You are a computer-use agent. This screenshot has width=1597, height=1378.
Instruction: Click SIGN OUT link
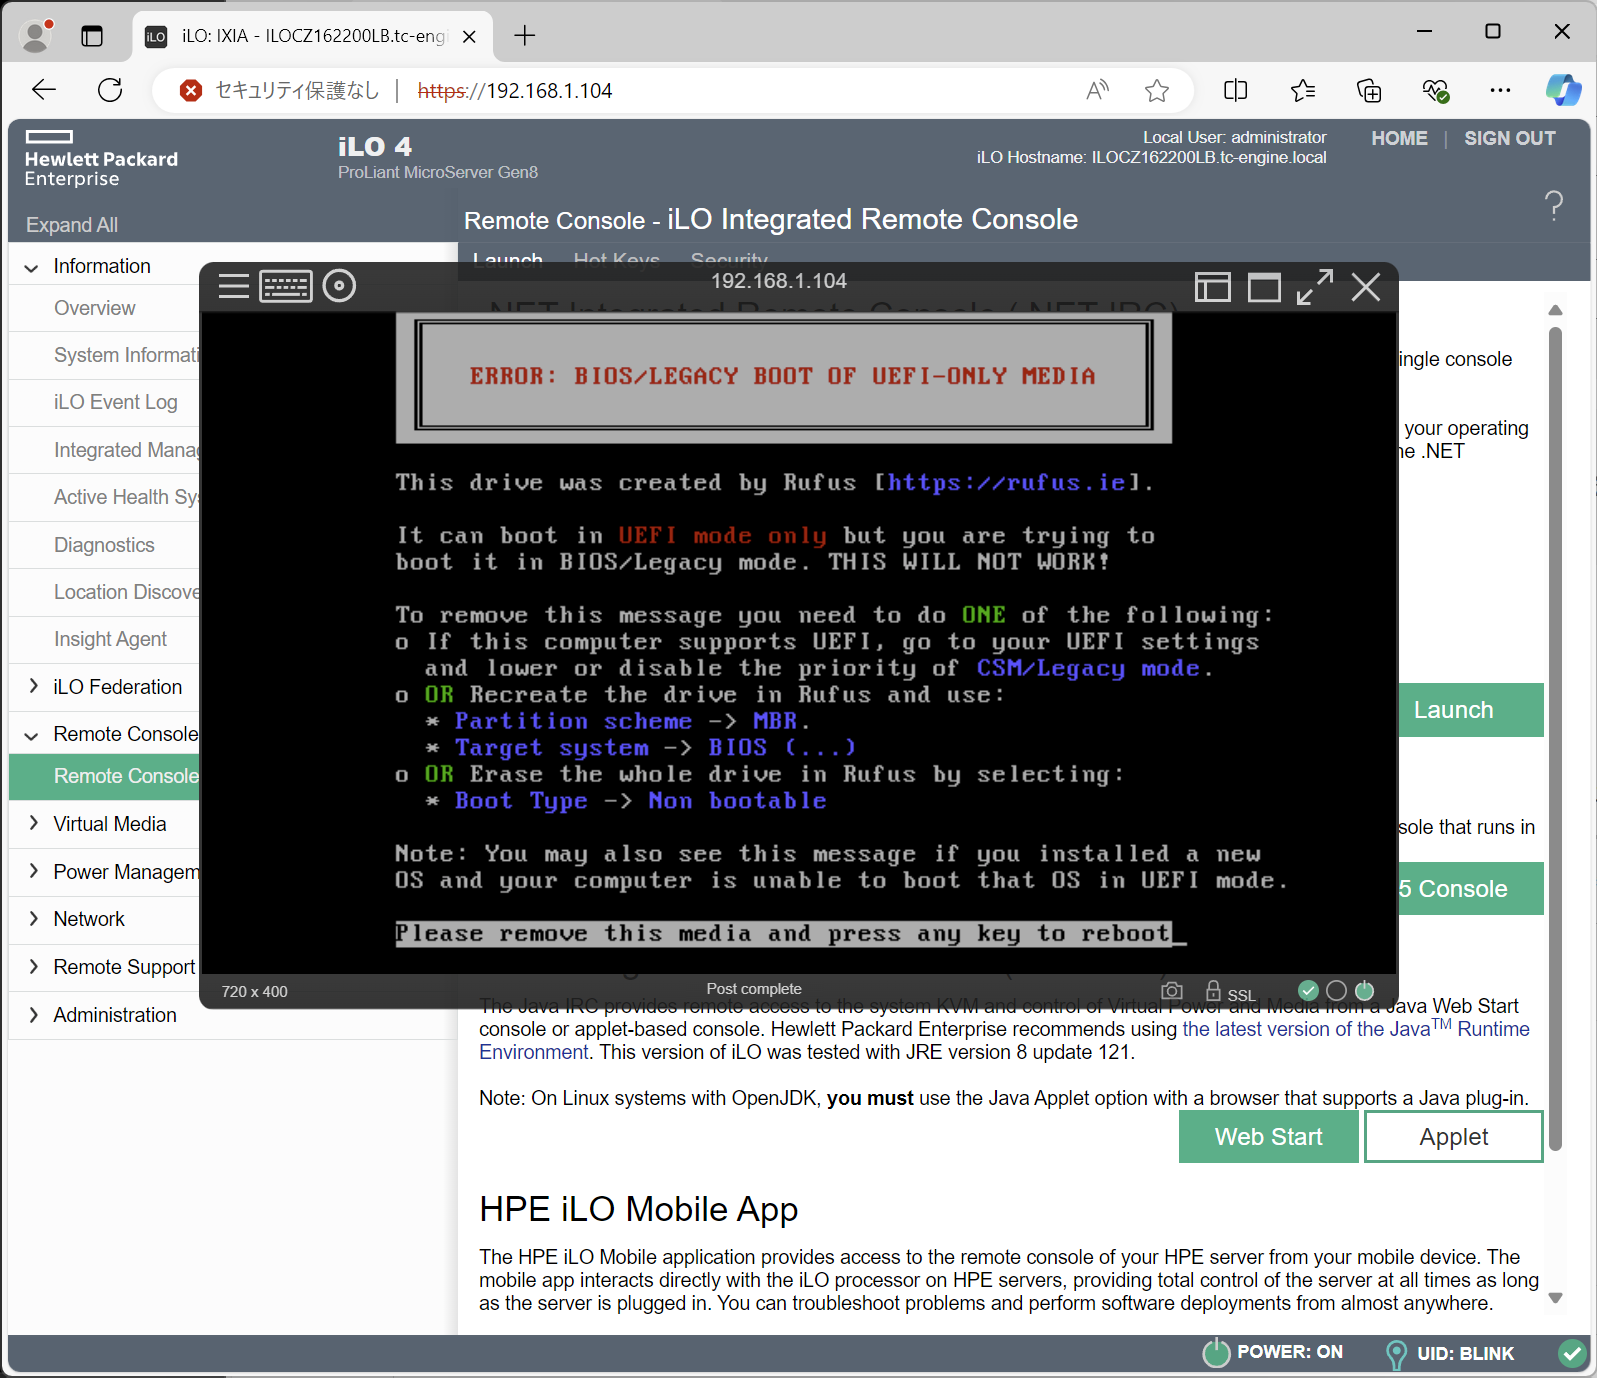[1510, 139]
